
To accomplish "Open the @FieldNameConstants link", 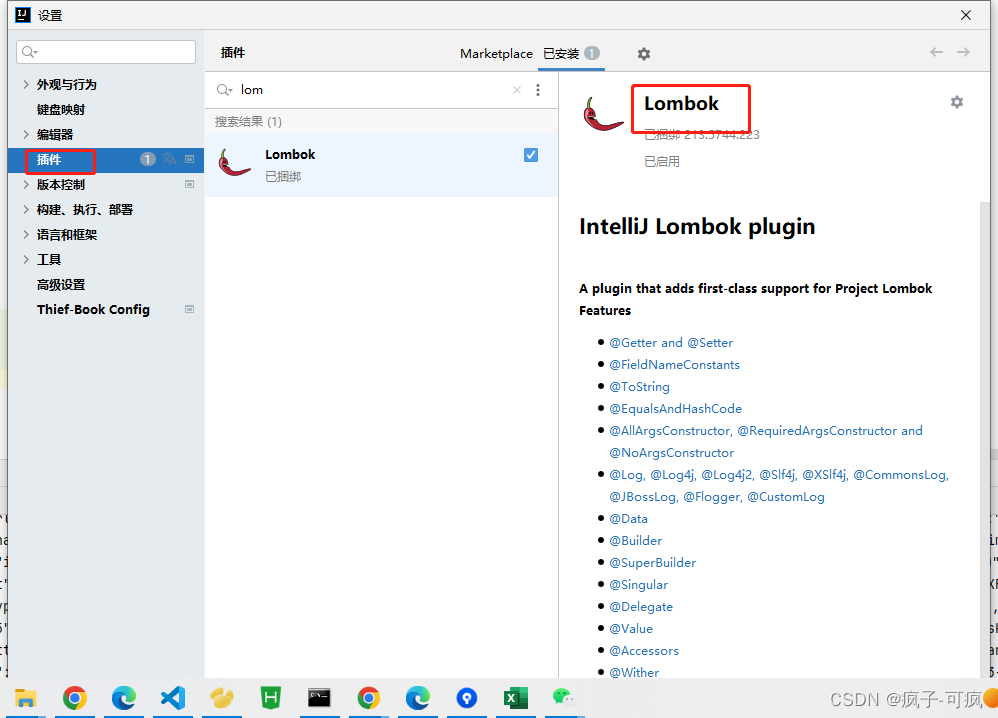I will [x=675, y=365].
